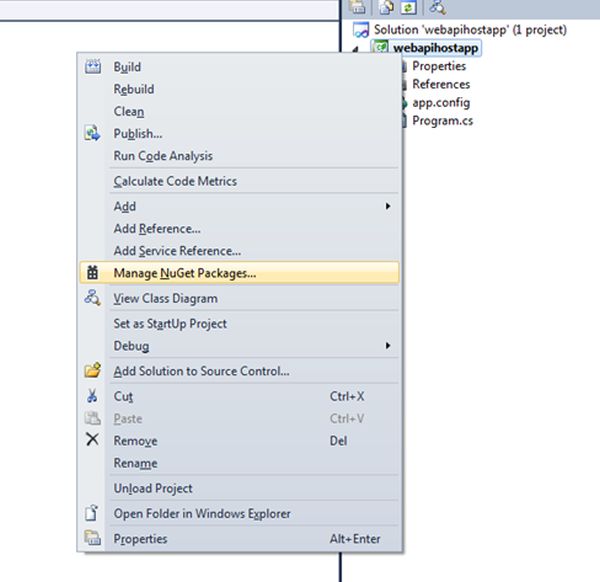Click the webapihostapp C# project icon

pos(381,48)
